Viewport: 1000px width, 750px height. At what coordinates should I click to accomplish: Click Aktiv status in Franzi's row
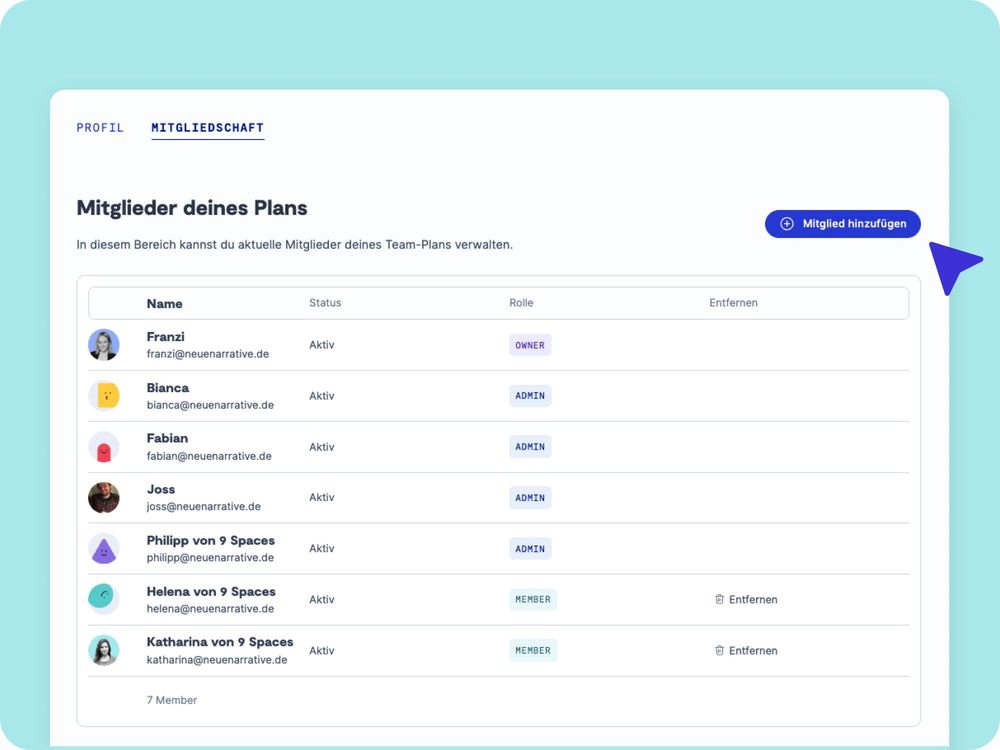[x=322, y=345]
